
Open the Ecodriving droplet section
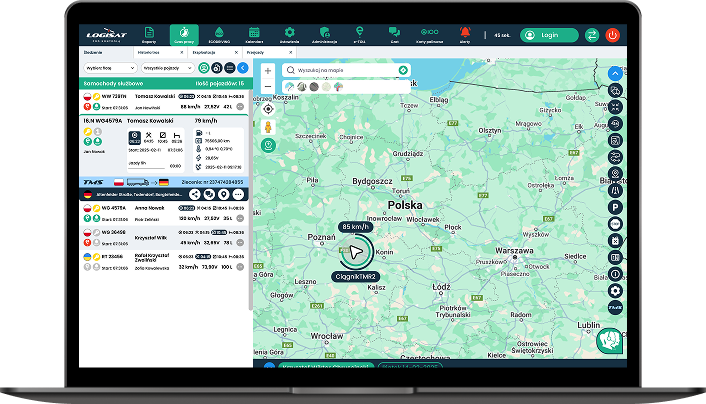(x=219, y=35)
